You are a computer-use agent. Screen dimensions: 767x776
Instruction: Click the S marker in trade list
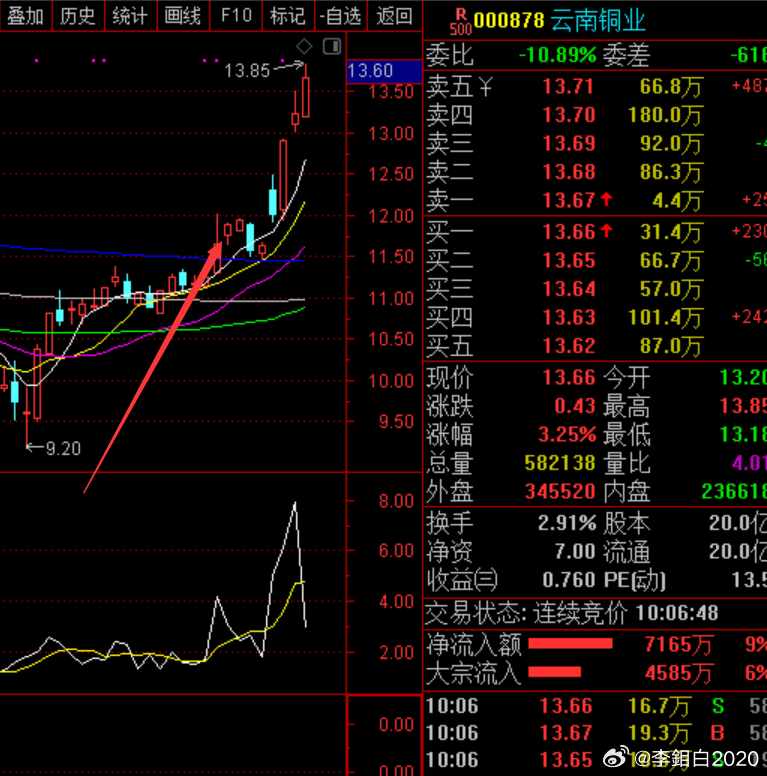[719, 707]
